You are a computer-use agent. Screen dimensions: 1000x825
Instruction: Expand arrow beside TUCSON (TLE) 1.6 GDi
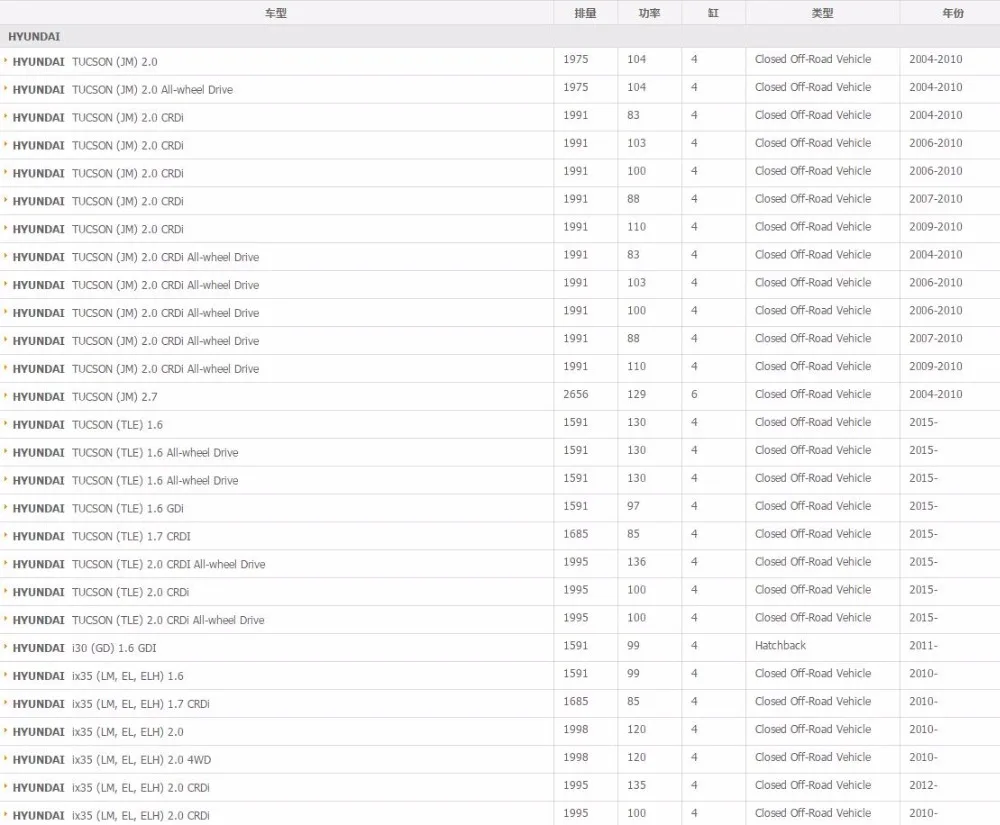pos(6,507)
